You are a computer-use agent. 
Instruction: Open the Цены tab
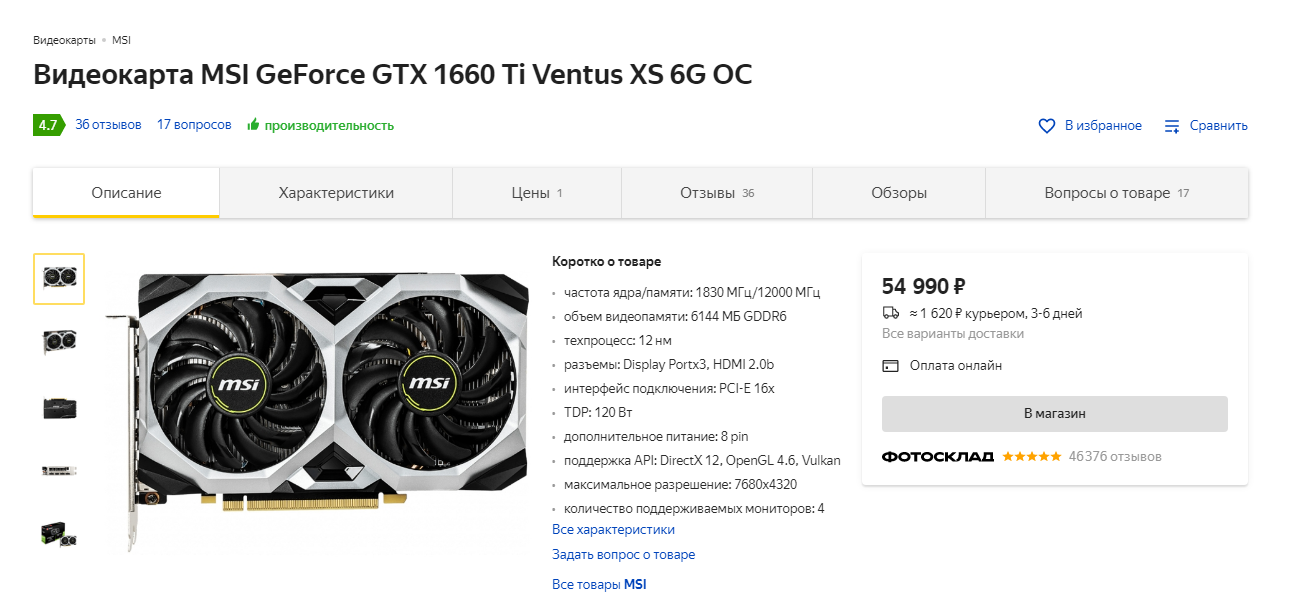tap(536, 193)
